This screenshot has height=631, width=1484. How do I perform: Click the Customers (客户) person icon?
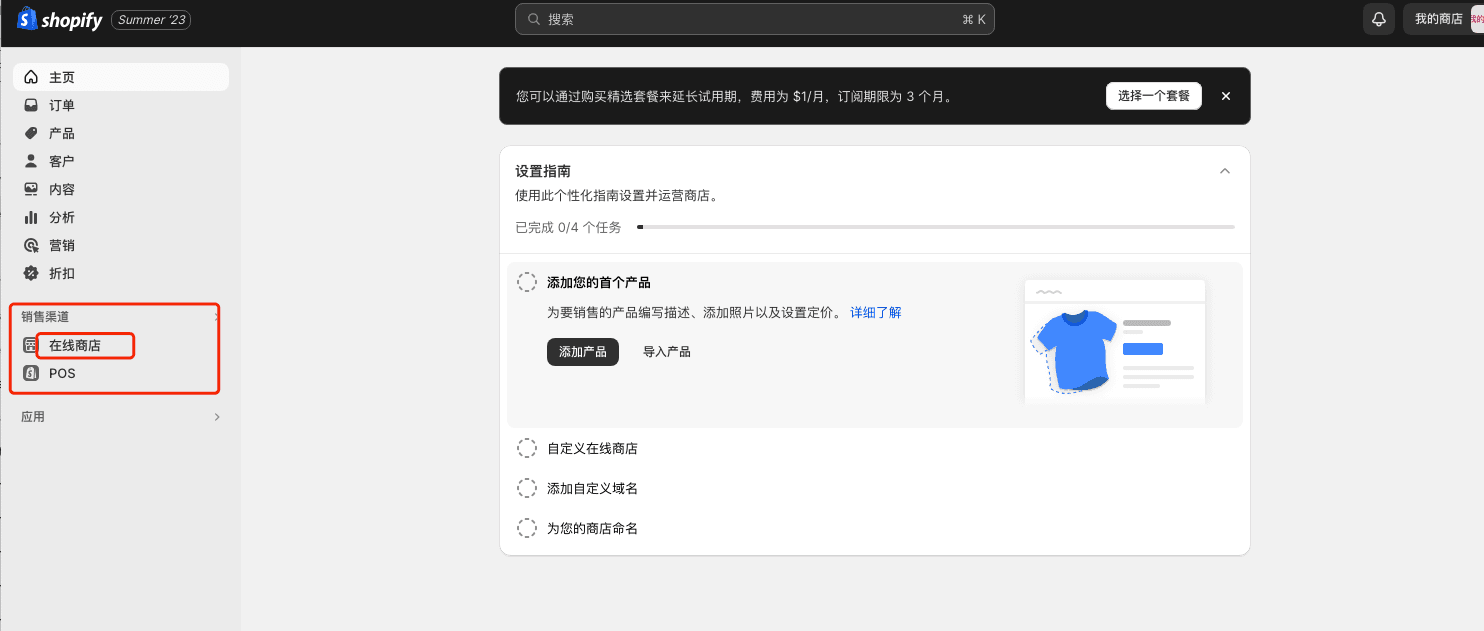click(x=31, y=161)
